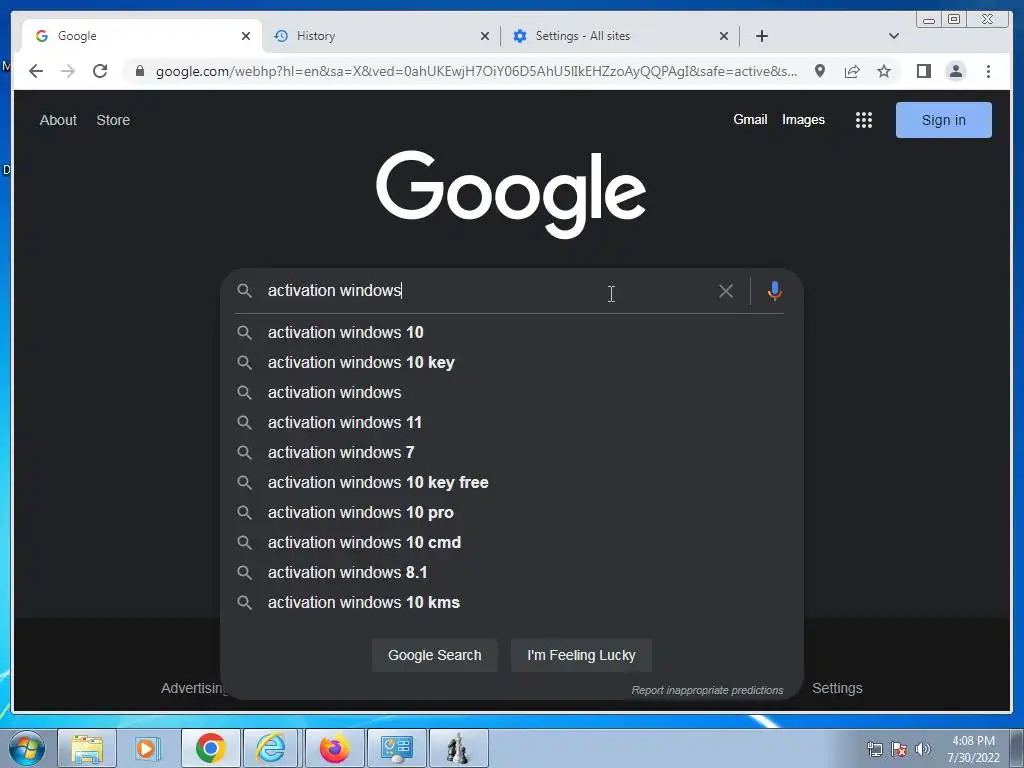The height and width of the screenshot is (768, 1024).
Task: Open Windows Explorer from taskbar
Action: (x=87, y=748)
